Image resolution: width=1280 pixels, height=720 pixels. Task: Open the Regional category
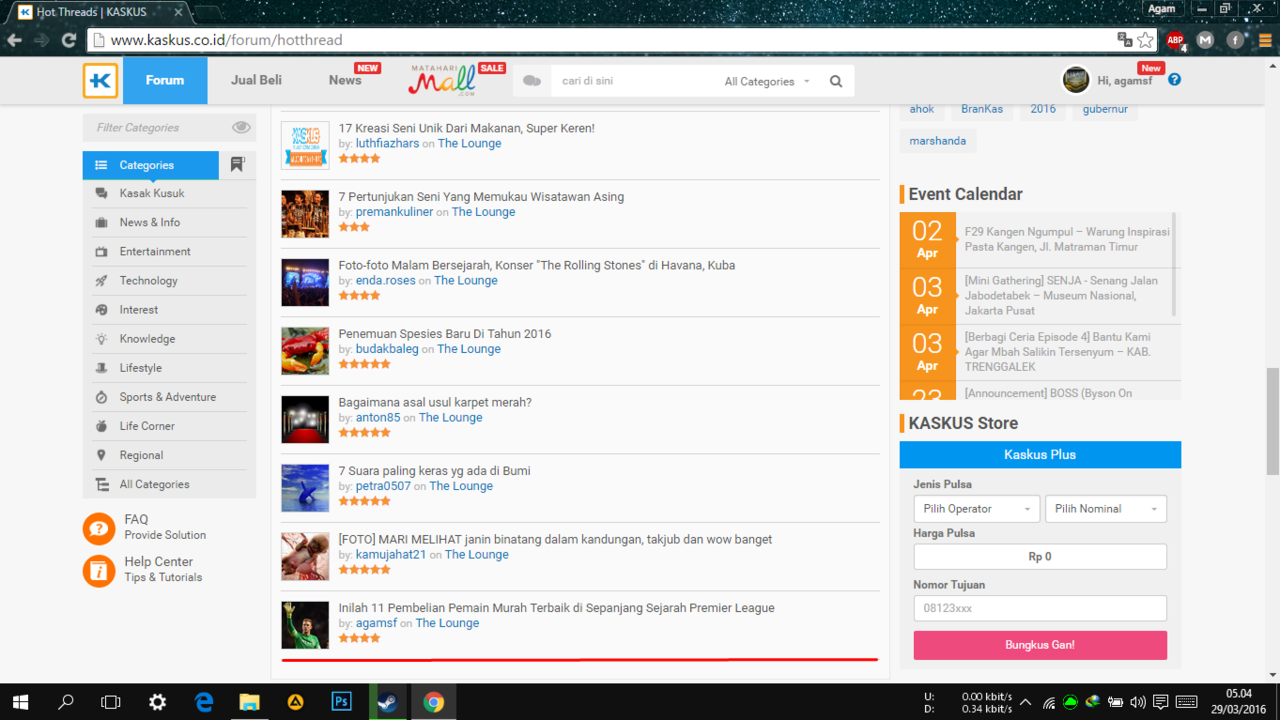coord(141,454)
